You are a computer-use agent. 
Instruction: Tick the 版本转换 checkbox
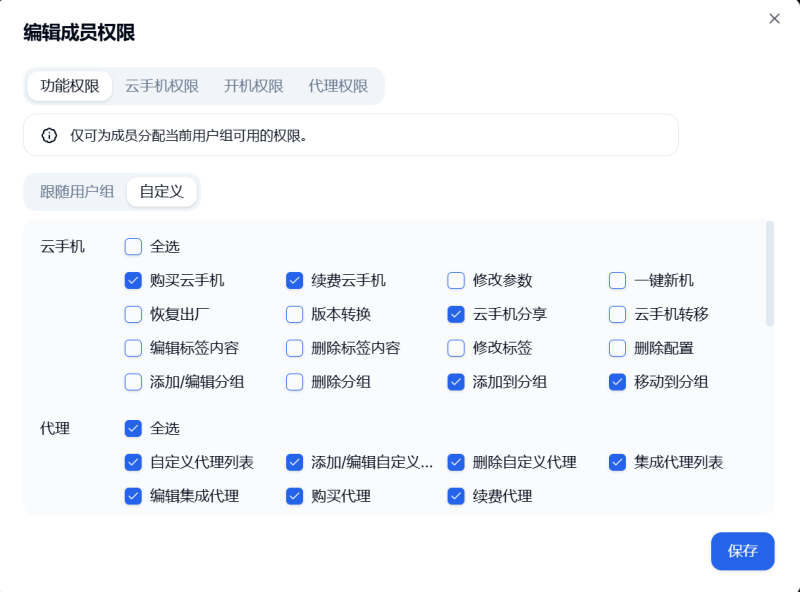(294, 314)
